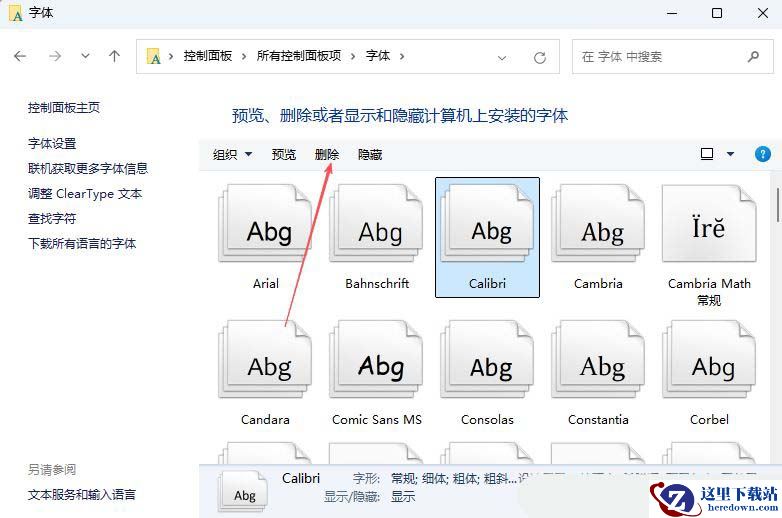This screenshot has height=518, width=782.
Task: Click 预览 in the toolbar
Action: pos(283,155)
